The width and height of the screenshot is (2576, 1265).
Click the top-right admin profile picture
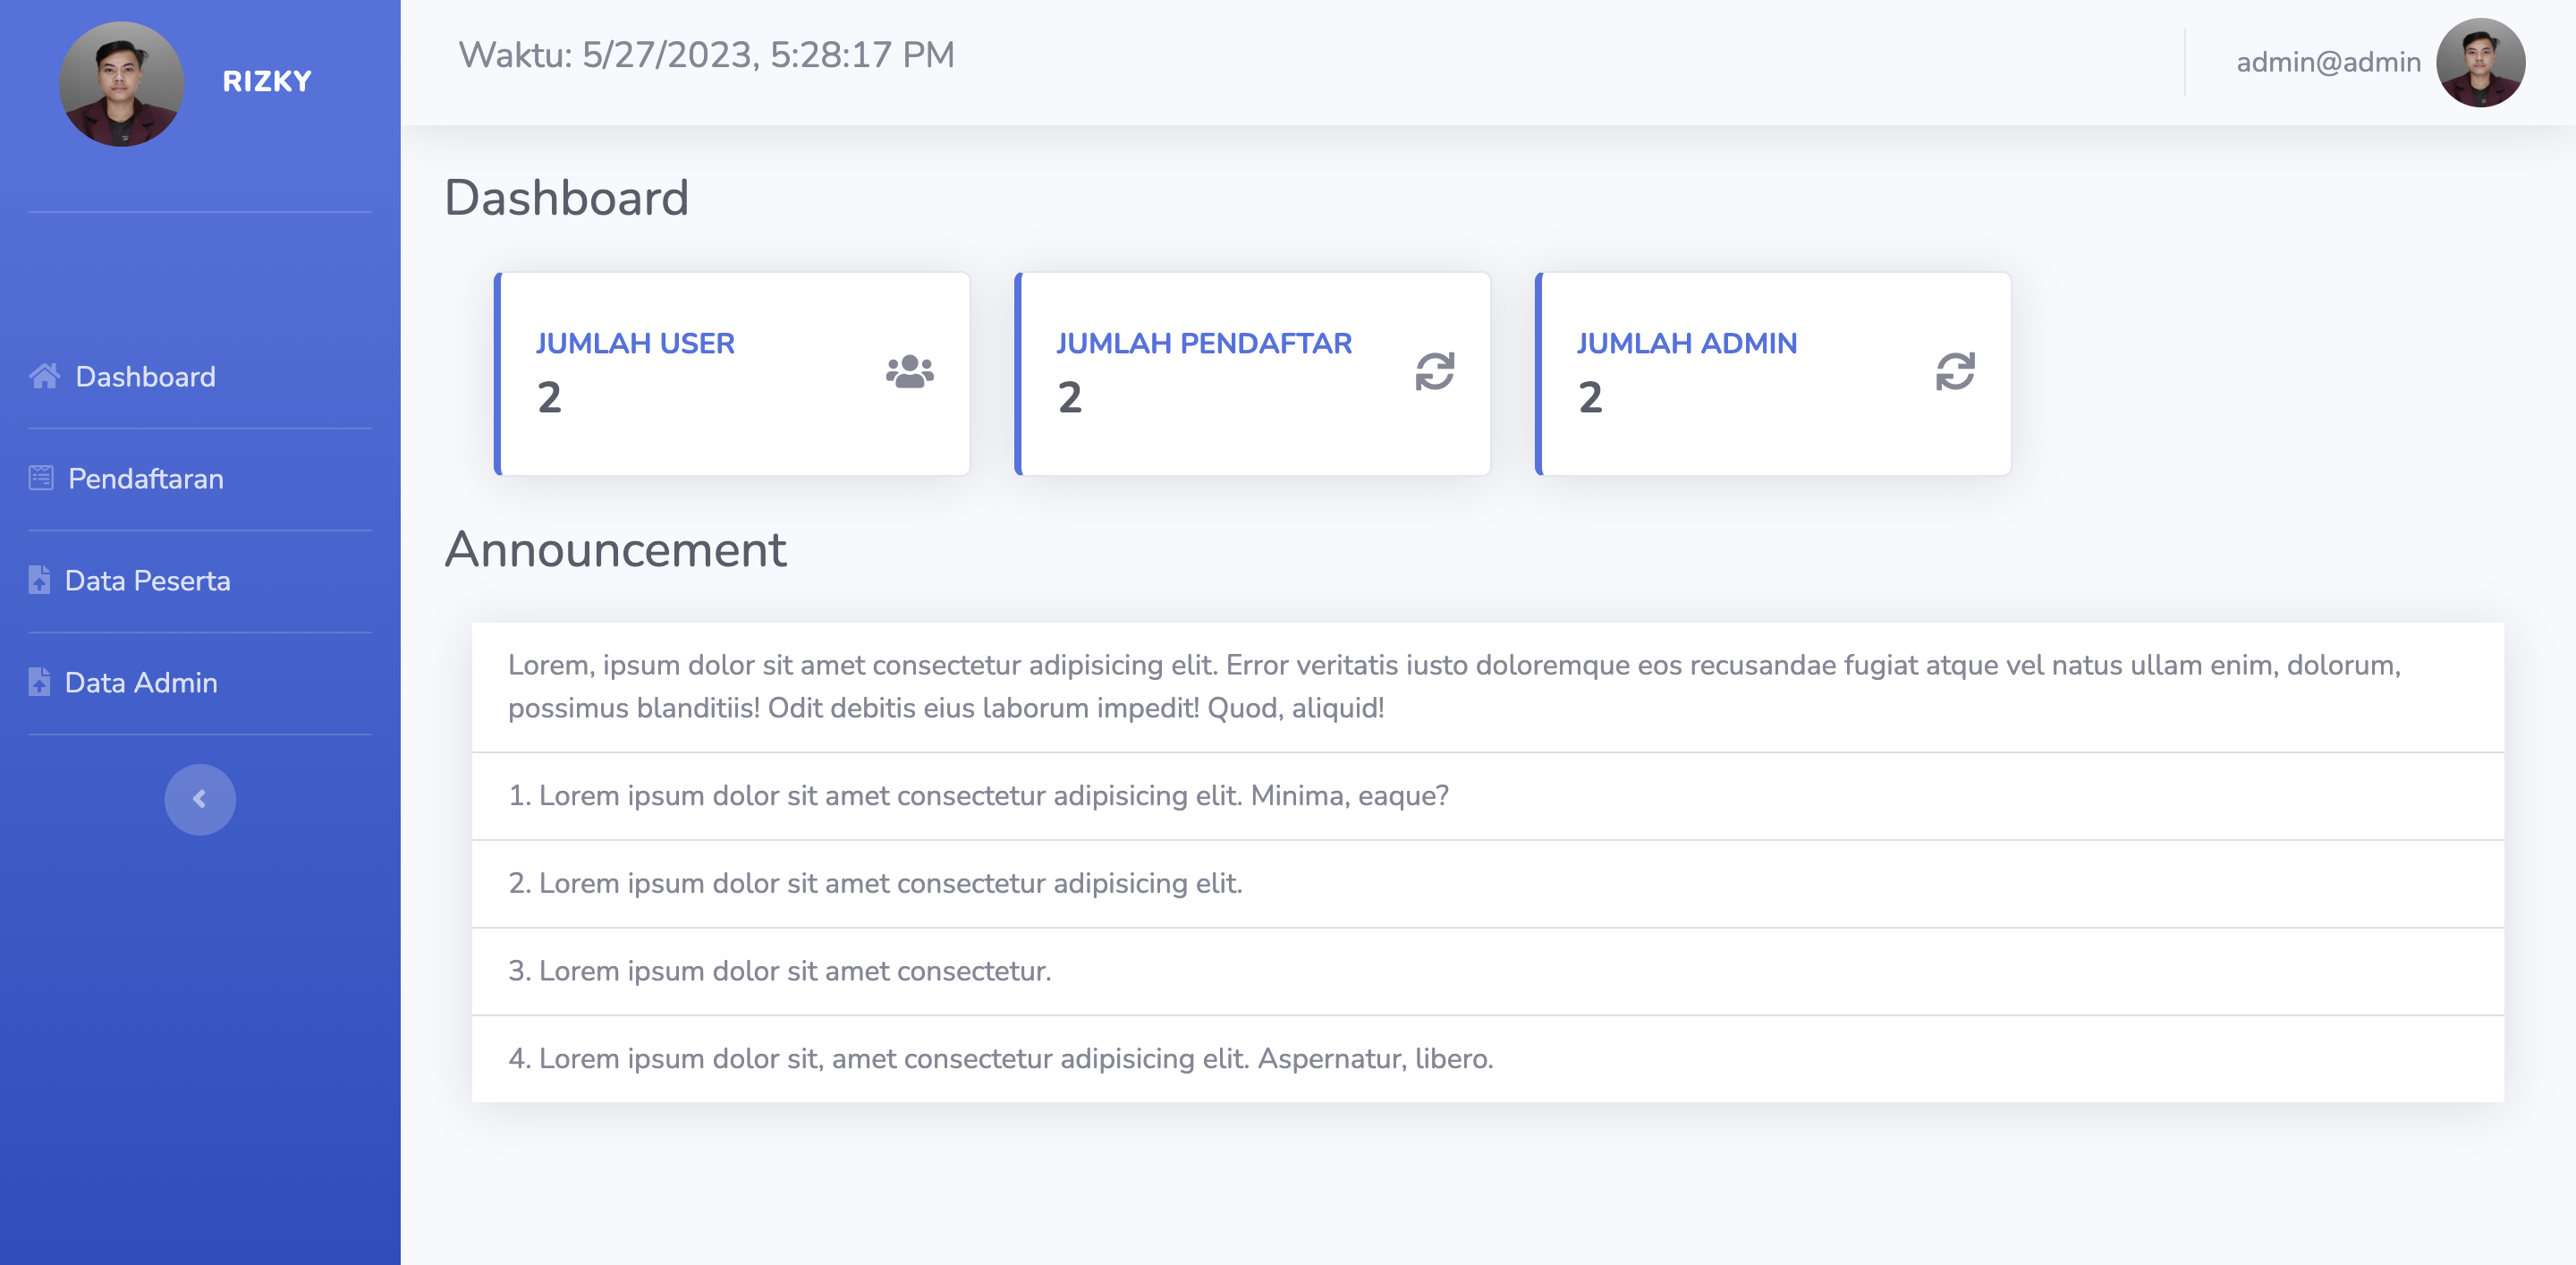click(2480, 62)
